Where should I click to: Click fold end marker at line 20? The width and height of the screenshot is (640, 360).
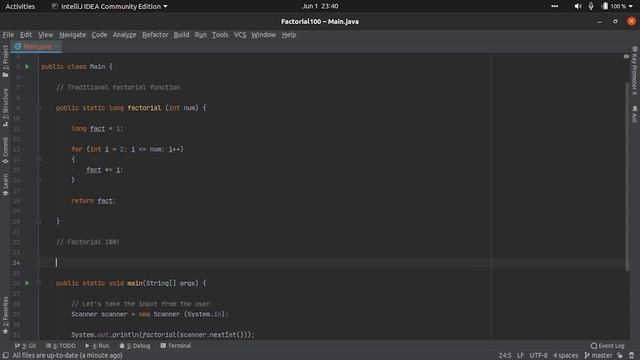(39, 221)
